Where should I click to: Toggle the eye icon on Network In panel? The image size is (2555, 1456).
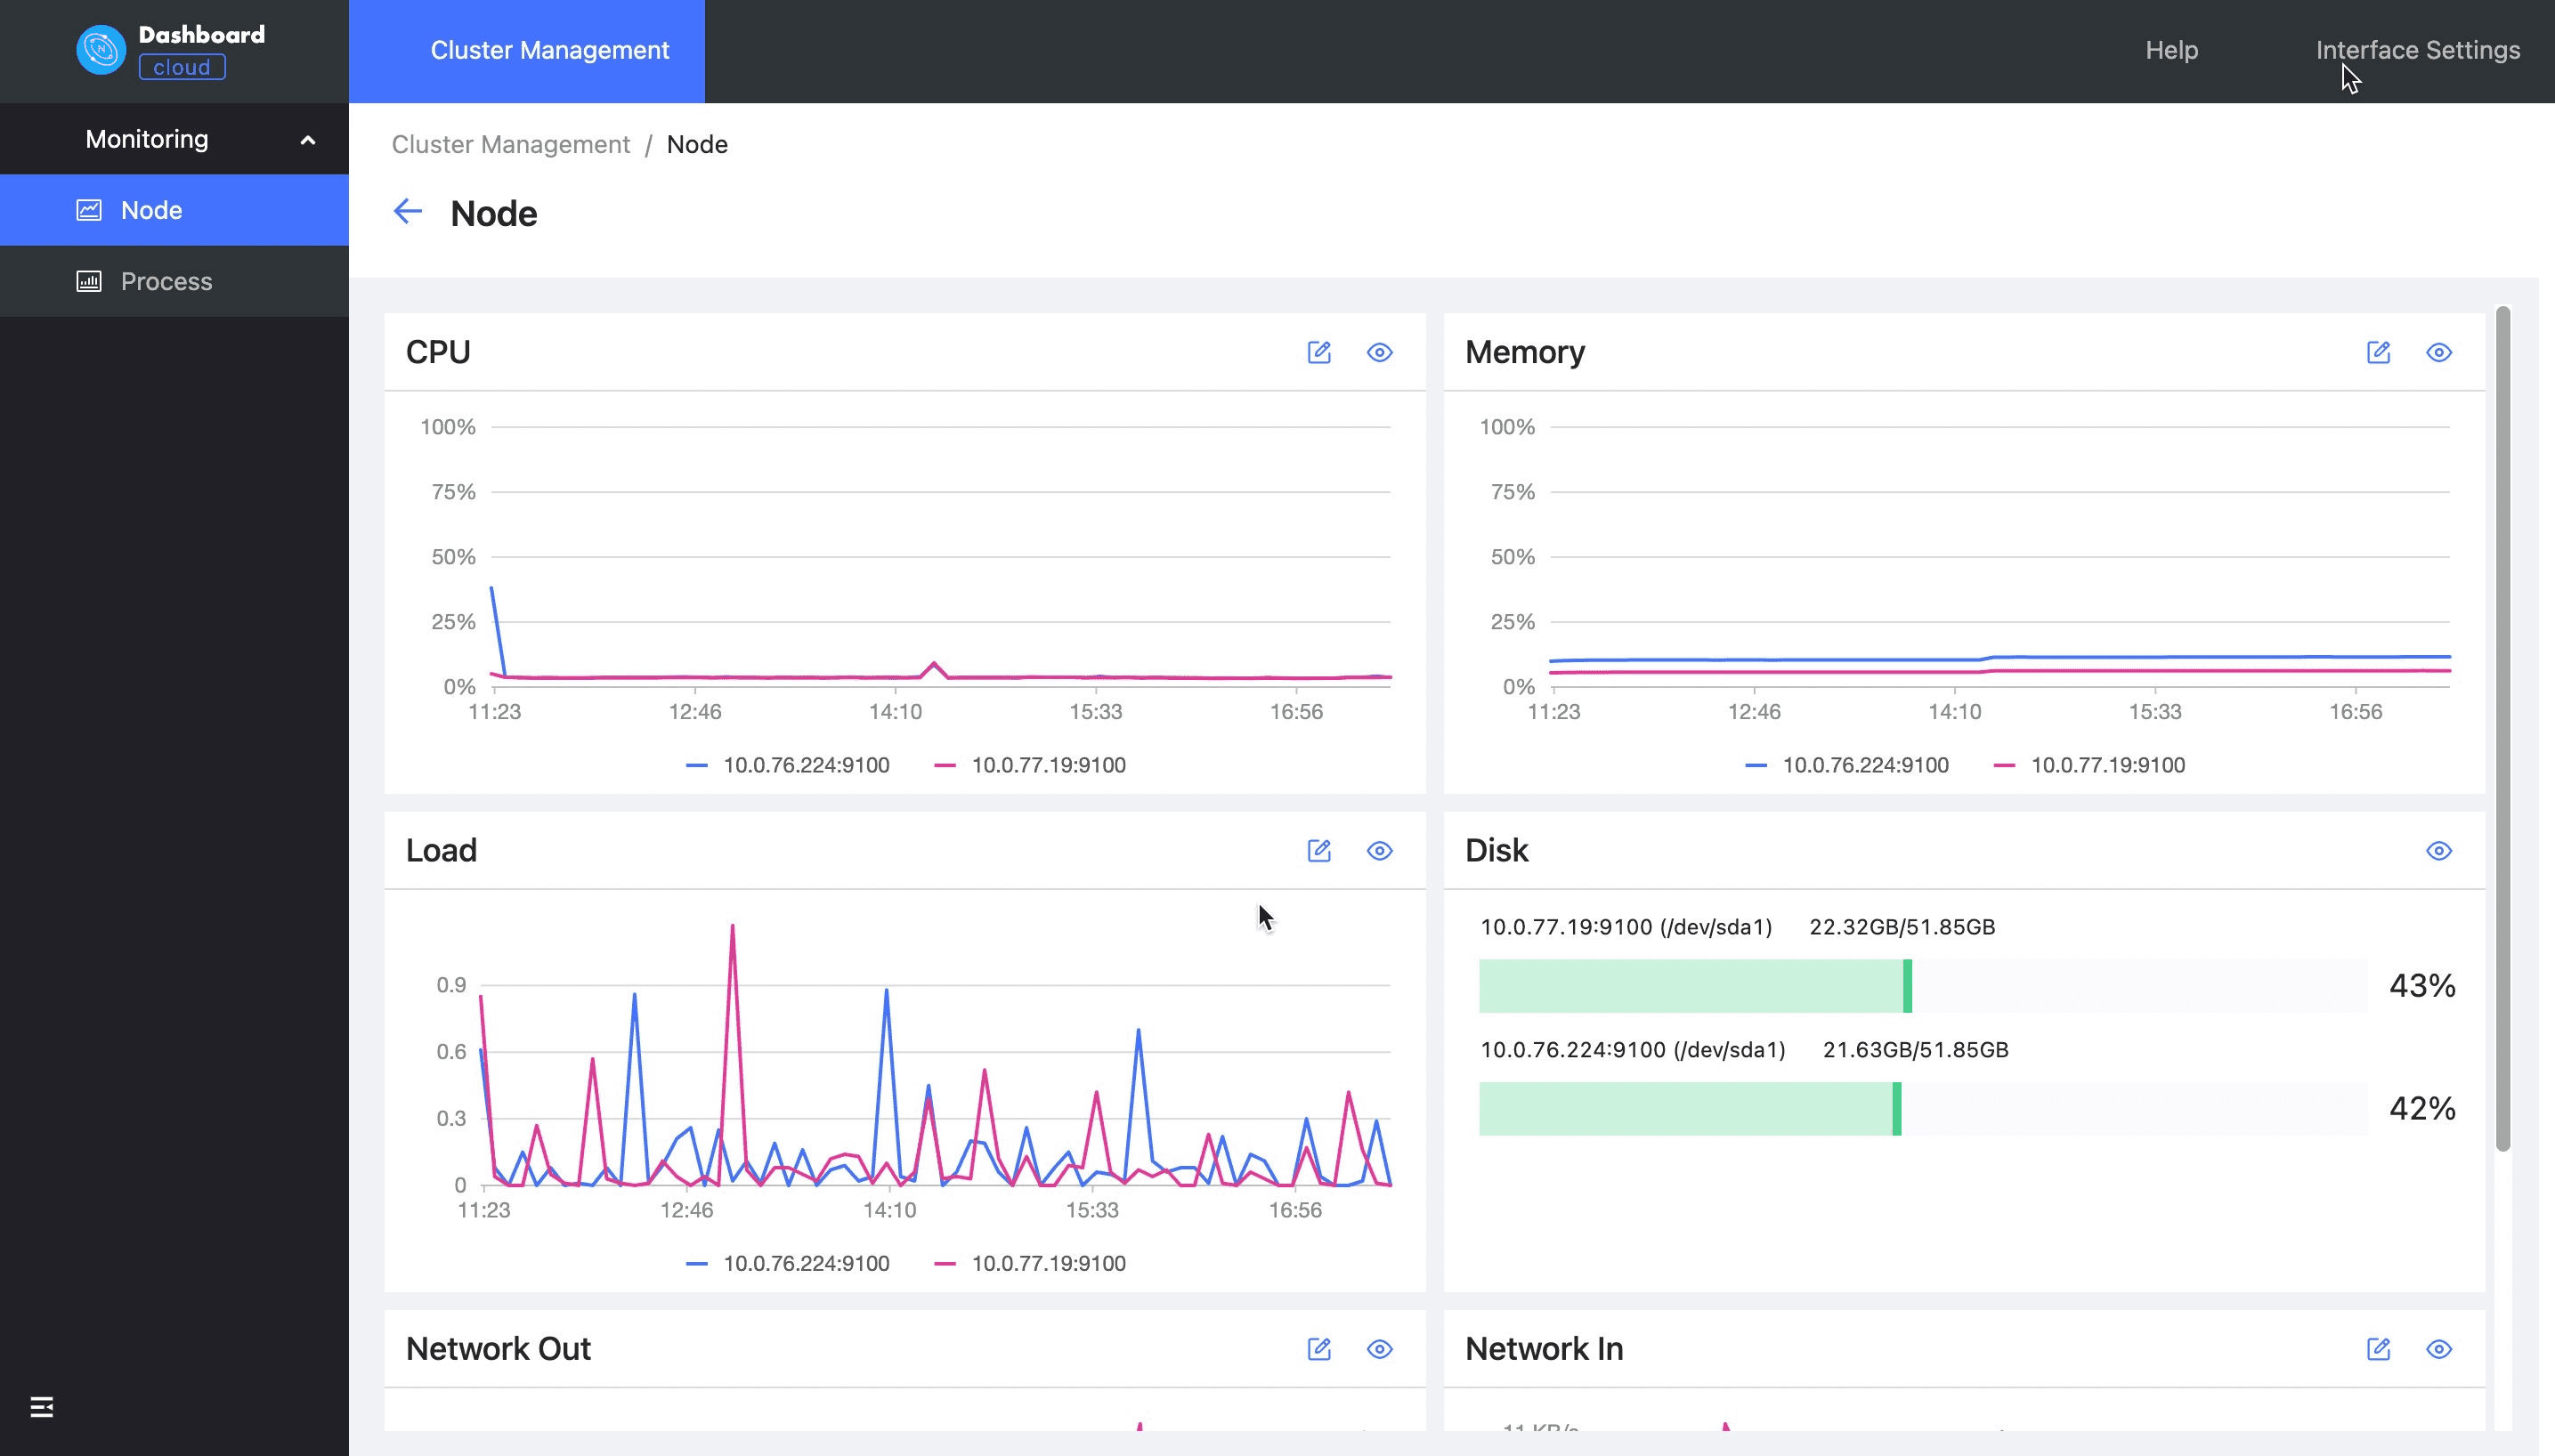[2439, 1349]
